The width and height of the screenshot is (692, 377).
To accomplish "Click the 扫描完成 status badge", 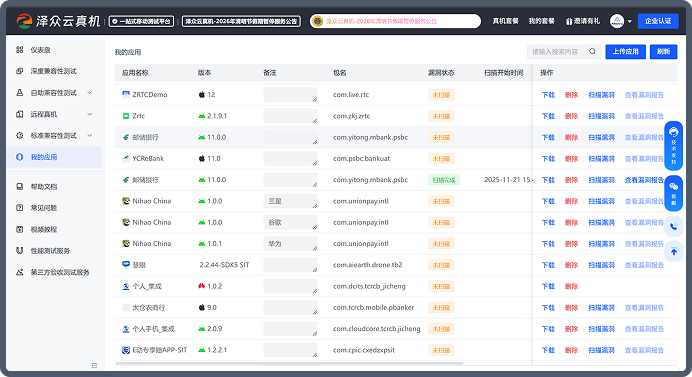I will (444, 180).
